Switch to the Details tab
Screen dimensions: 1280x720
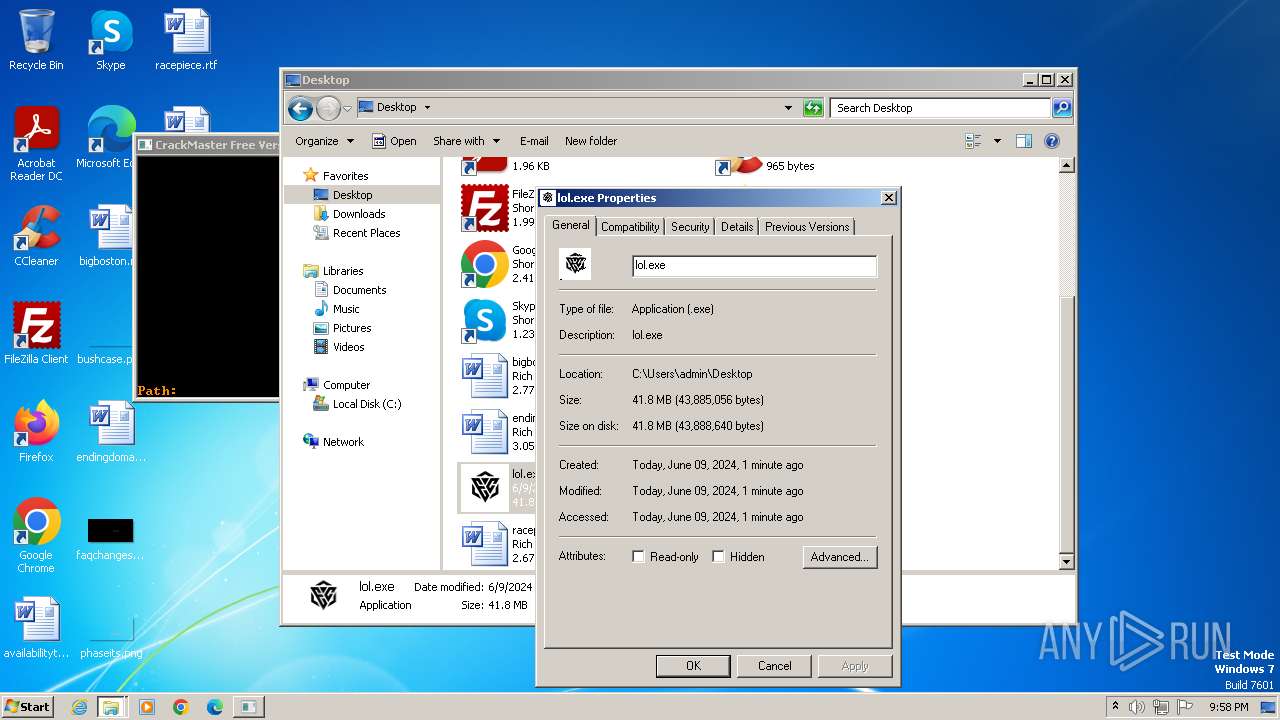coord(737,227)
